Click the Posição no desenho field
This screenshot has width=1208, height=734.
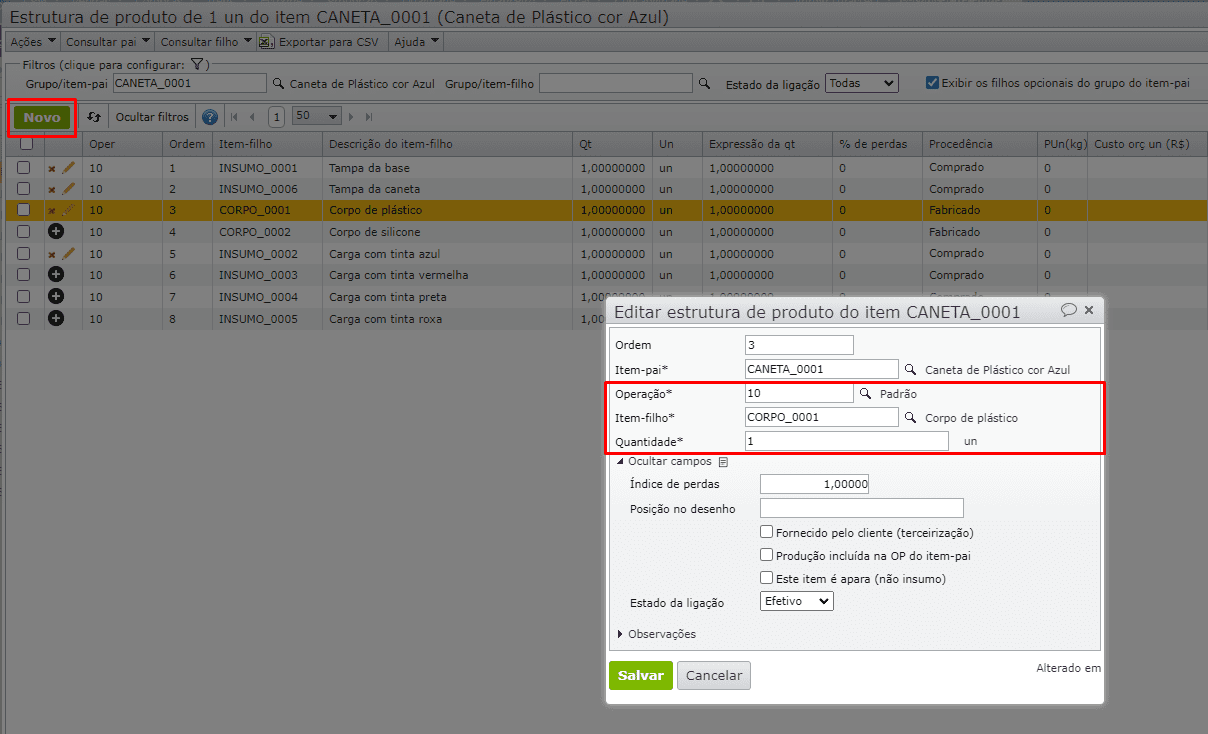pyautogui.click(x=861, y=508)
